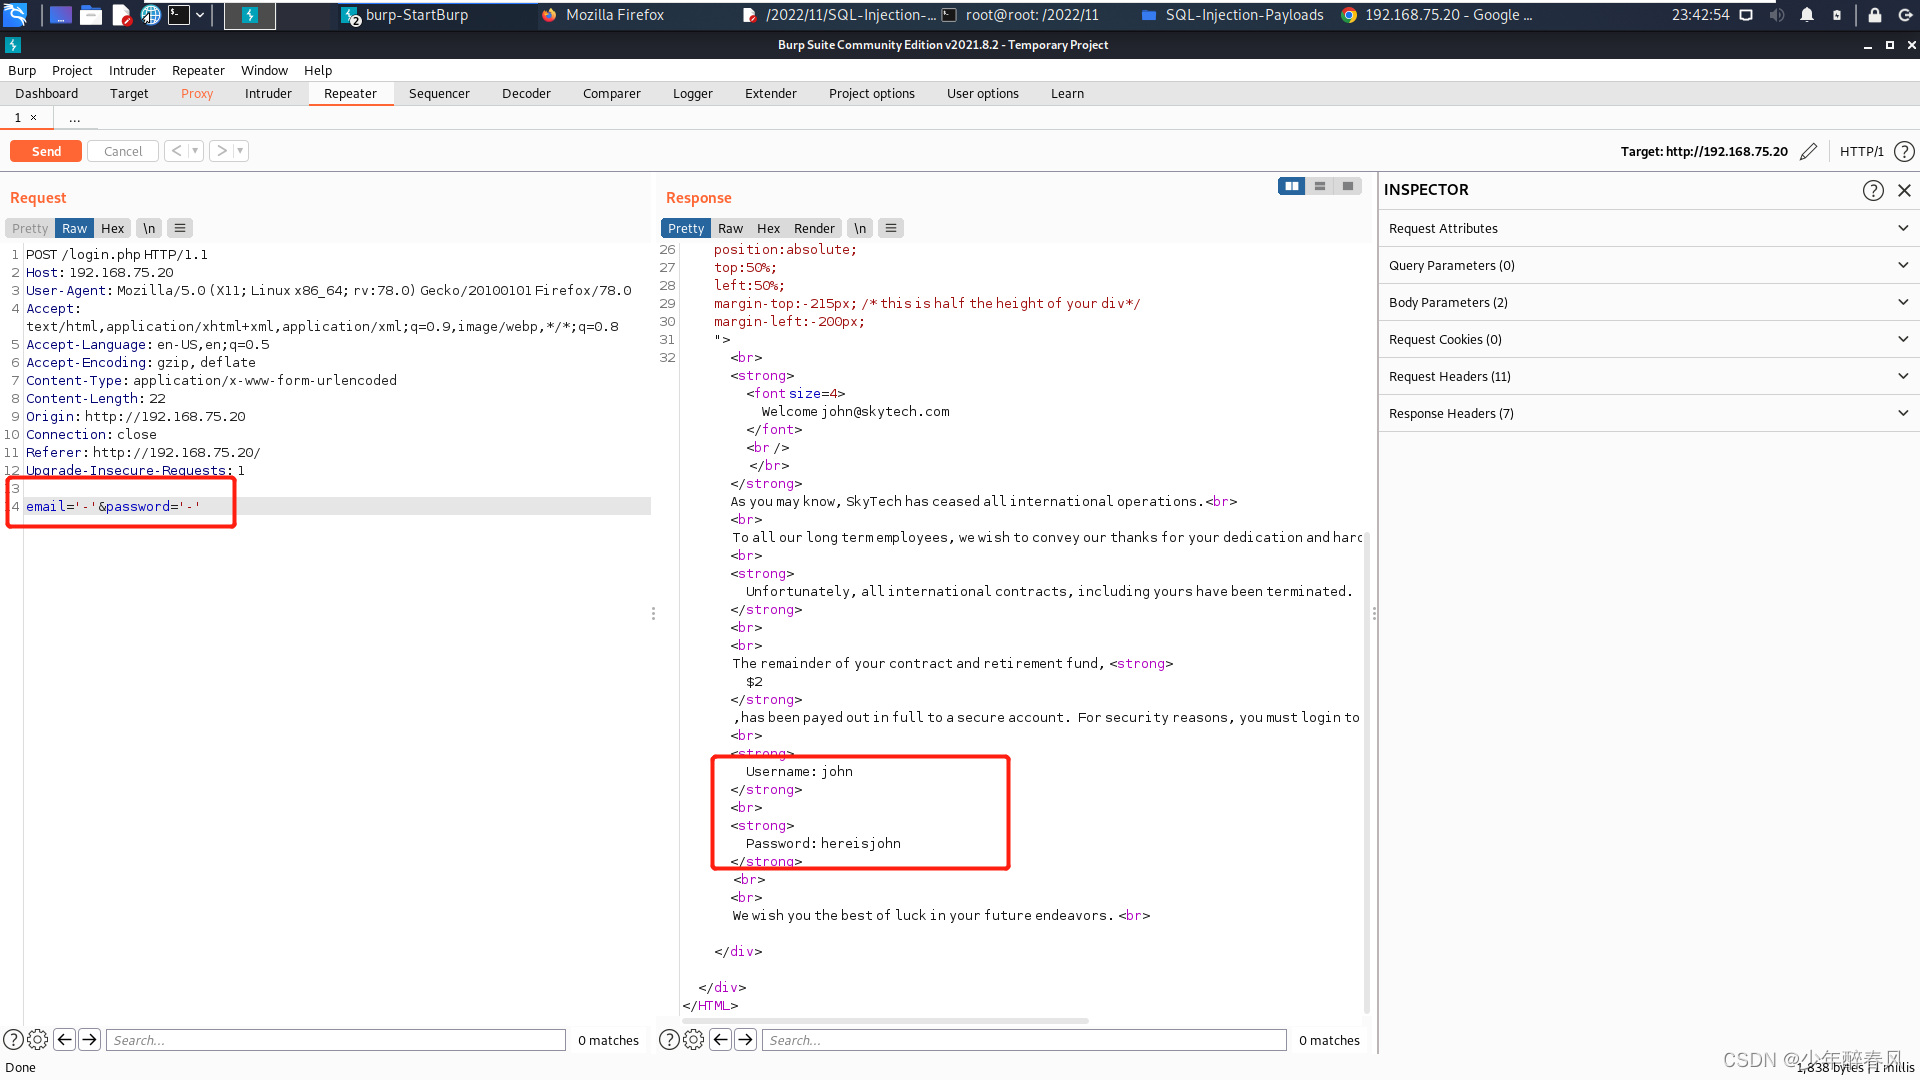Screen dimensions: 1920x1080
Task: Launch the web browser taskbar icon
Action: [x=151, y=15]
